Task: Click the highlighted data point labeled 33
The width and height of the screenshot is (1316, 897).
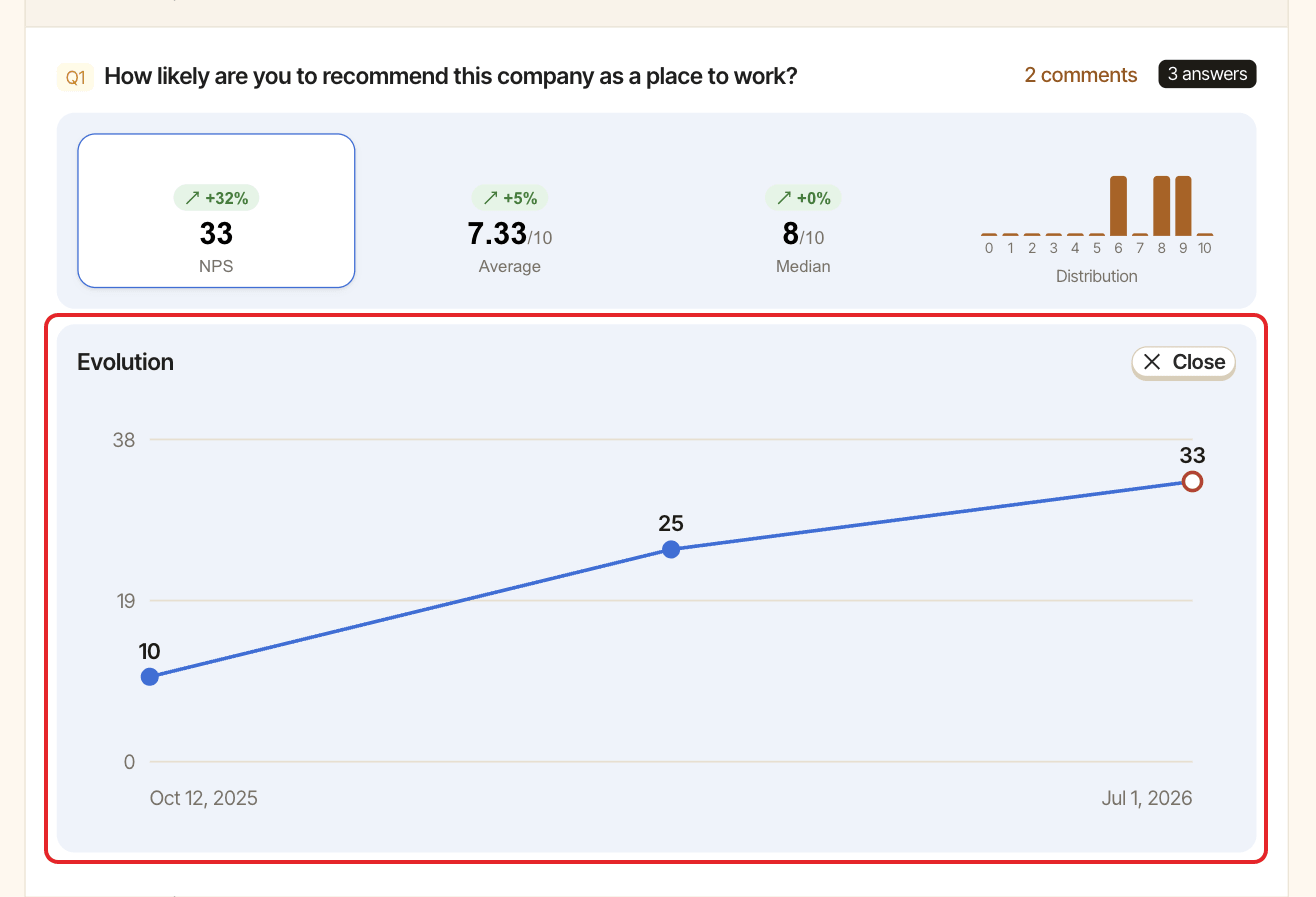Action: click(1192, 482)
